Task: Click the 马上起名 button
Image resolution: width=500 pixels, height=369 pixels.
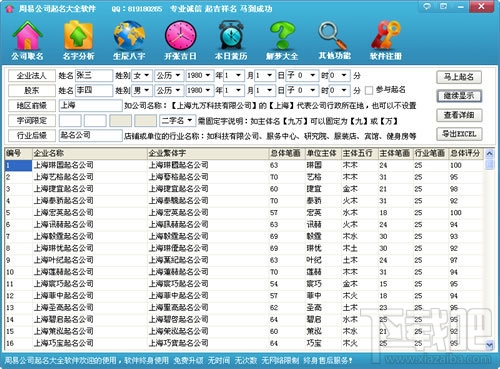Action: pos(459,77)
